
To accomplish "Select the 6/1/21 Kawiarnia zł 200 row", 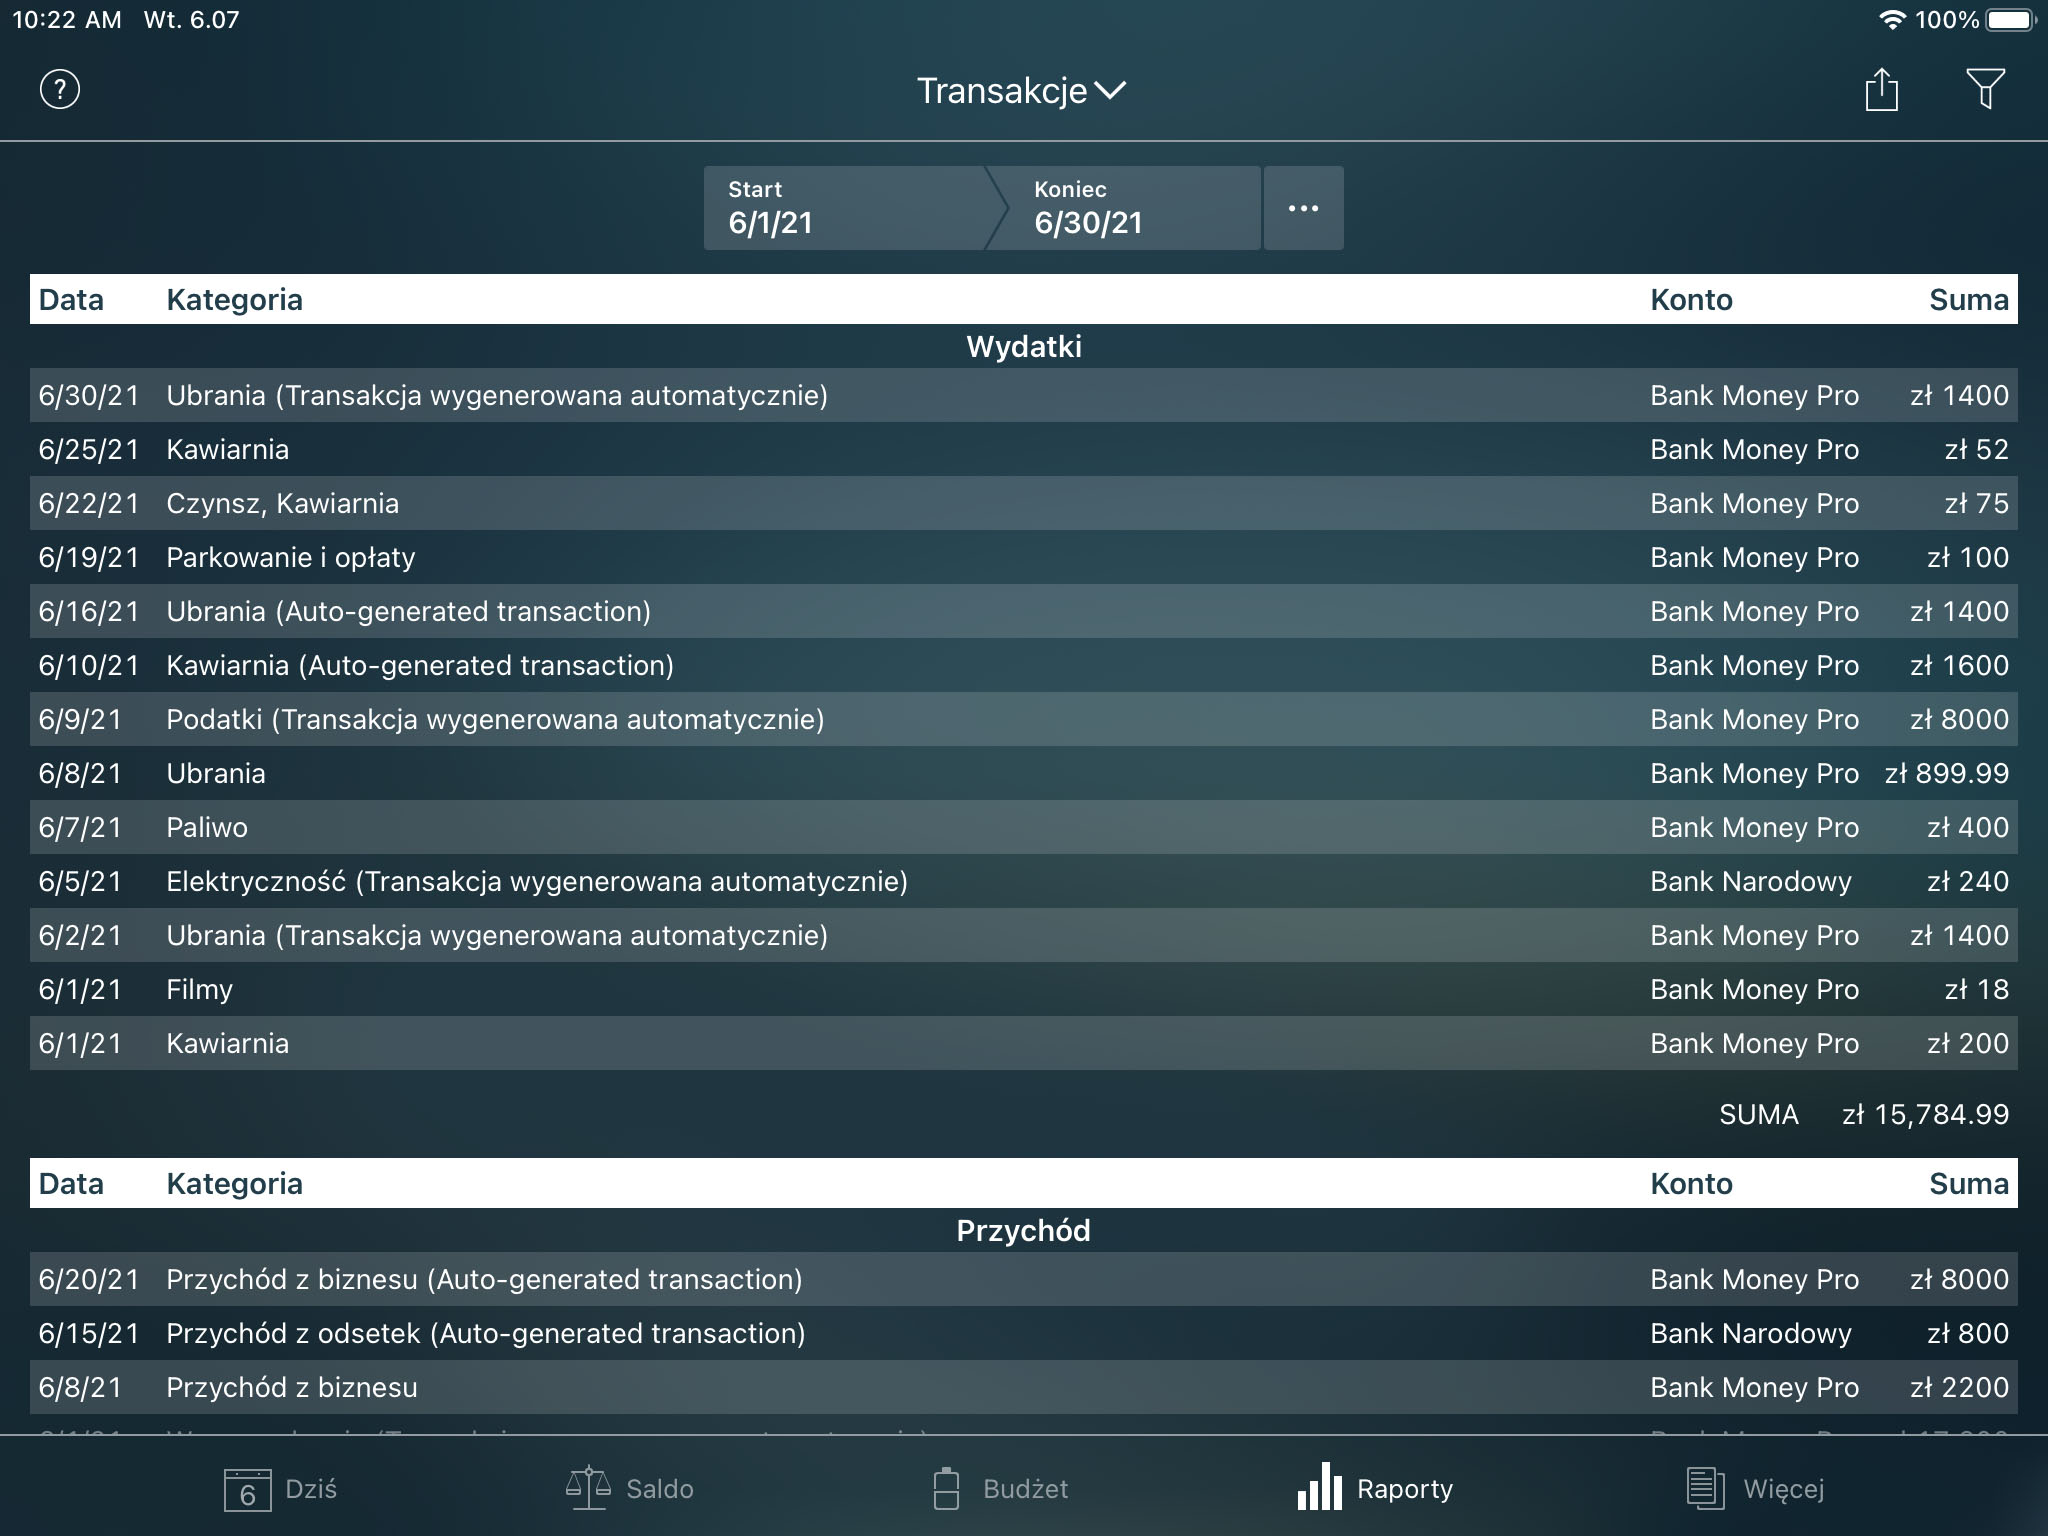I will coord(1024,1043).
